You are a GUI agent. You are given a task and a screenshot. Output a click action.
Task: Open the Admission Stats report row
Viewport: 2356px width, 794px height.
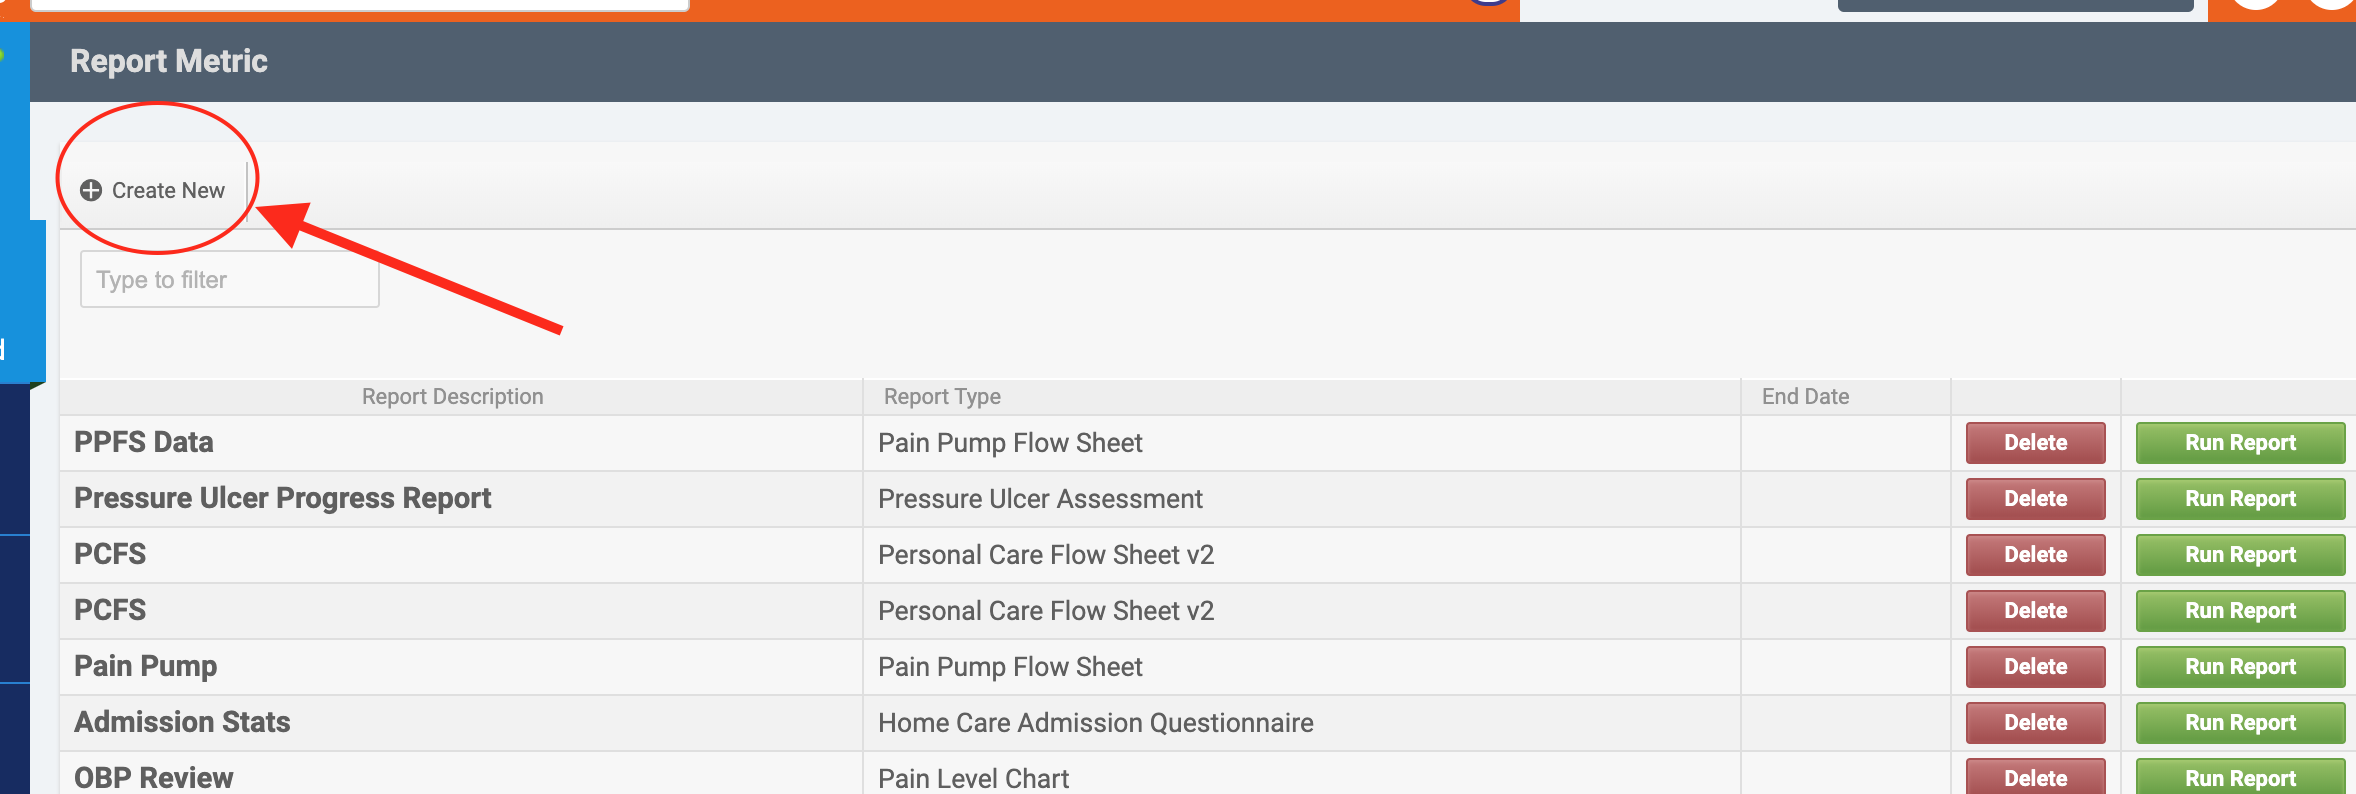pyautogui.click(x=182, y=722)
